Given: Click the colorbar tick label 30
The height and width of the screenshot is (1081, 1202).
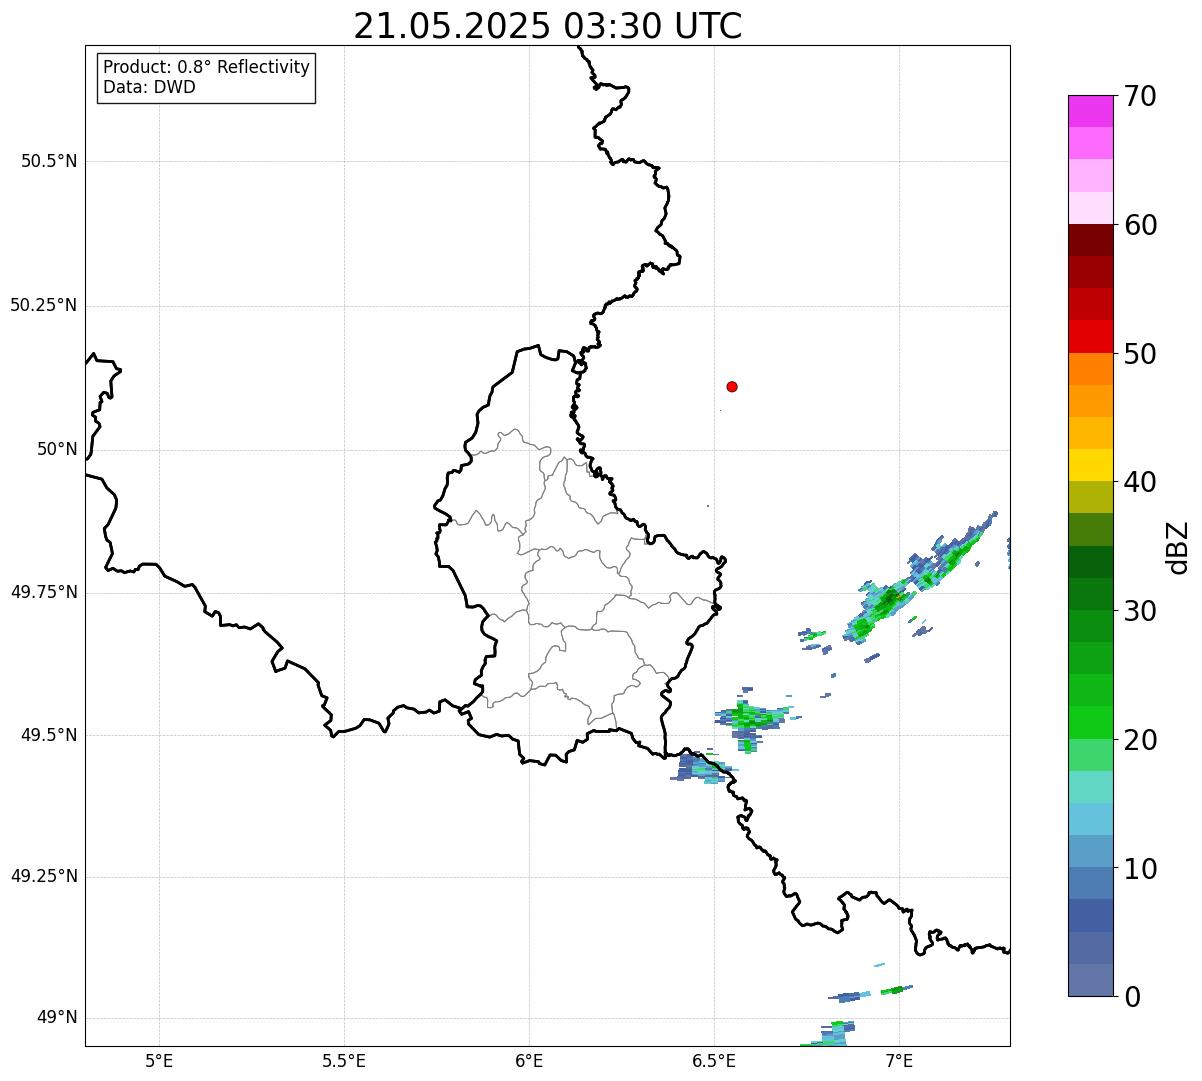Looking at the screenshot, I should (1140, 611).
